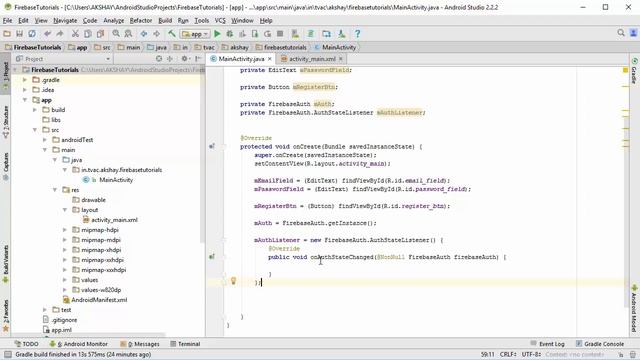Open the Android Monitor tool window
Image resolution: width=640 pixels, height=360 pixels.
(79, 344)
